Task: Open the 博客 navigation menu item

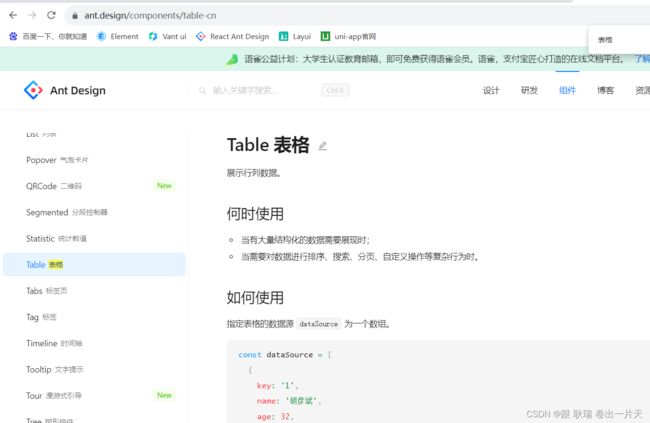Action: click(x=606, y=90)
